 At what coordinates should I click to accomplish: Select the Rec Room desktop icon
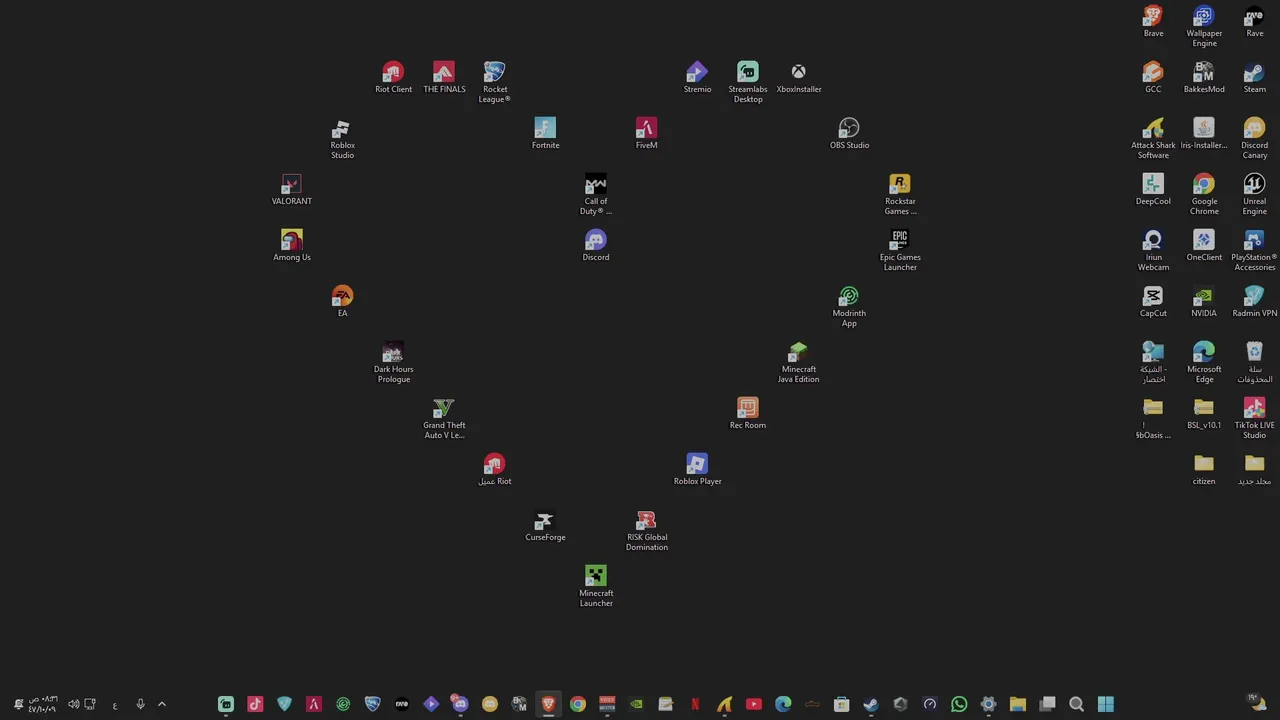(x=748, y=413)
